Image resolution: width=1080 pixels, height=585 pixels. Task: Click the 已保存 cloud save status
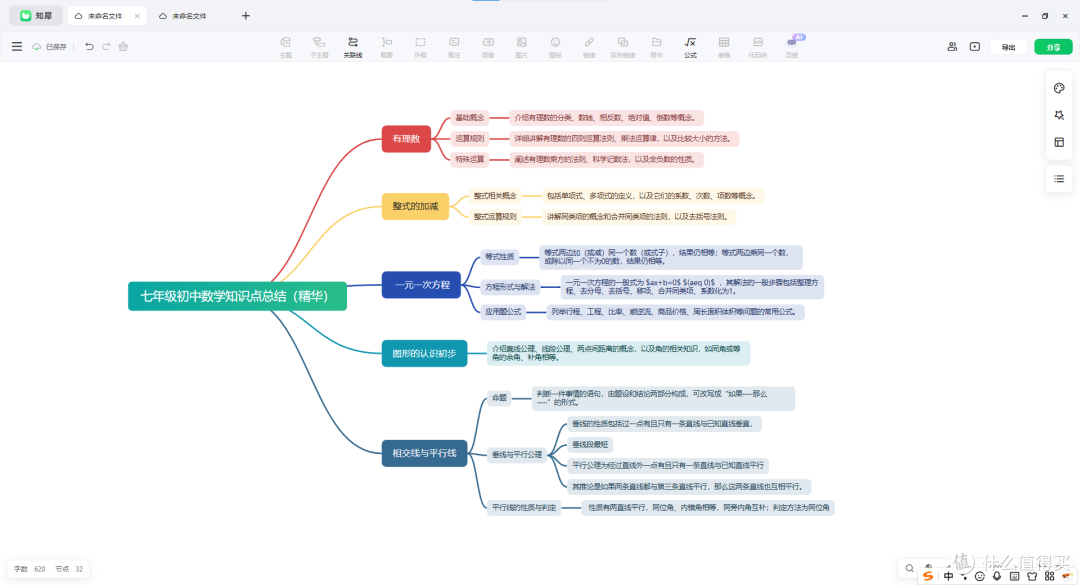[x=50, y=47]
